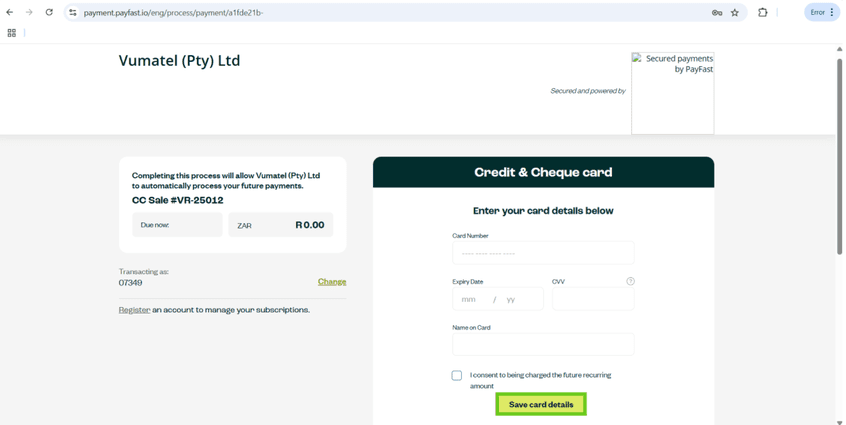
Task: Bookmark this page with the star
Action: pyautogui.click(x=735, y=13)
